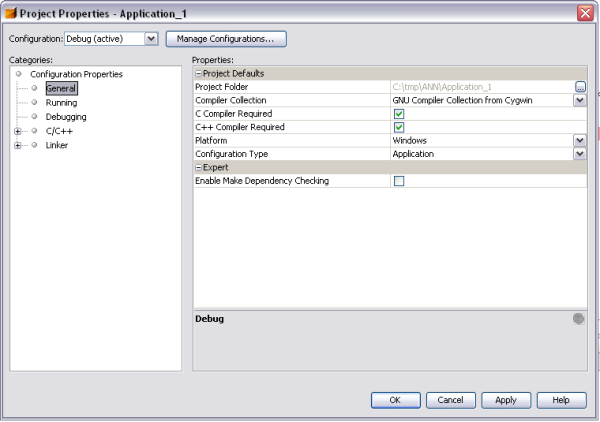Click the Configuration Type property label
Screen dimensions: 600x422
(232, 154)
